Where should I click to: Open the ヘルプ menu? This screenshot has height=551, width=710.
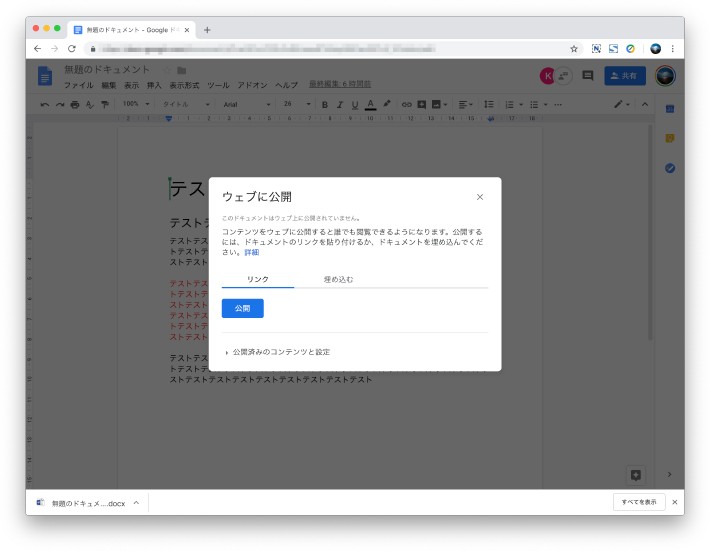[287, 85]
